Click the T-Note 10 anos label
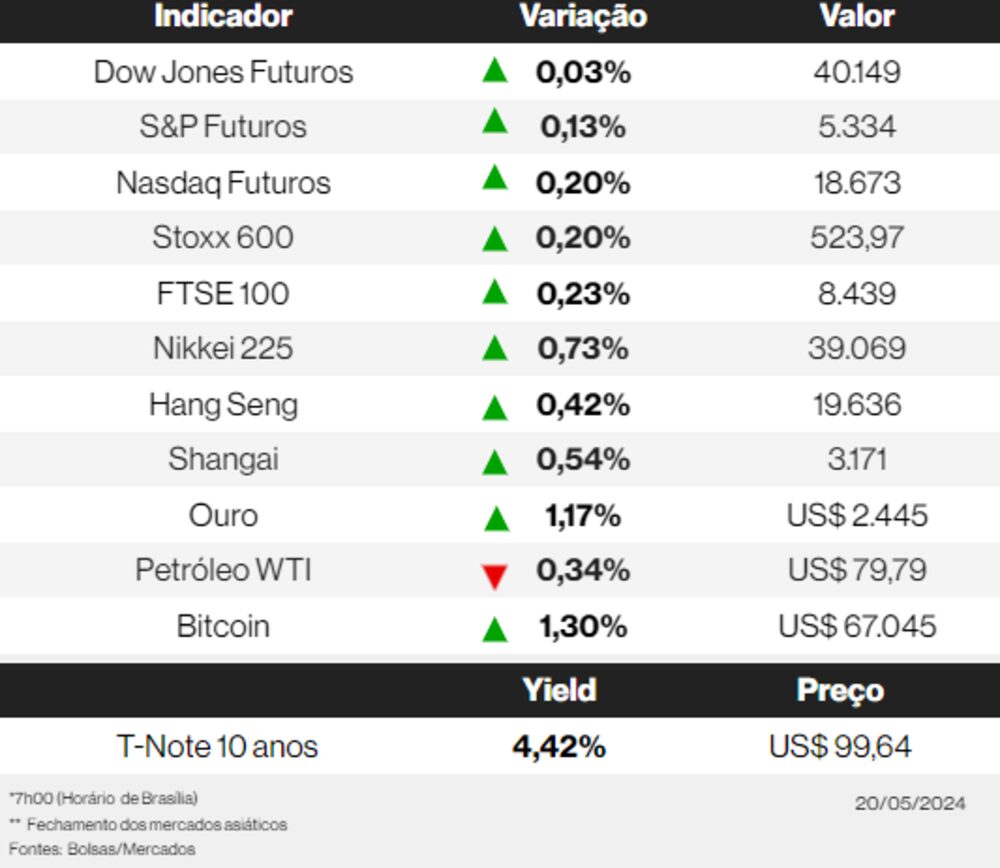This screenshot has width=1000, height=868. point(217,746)
